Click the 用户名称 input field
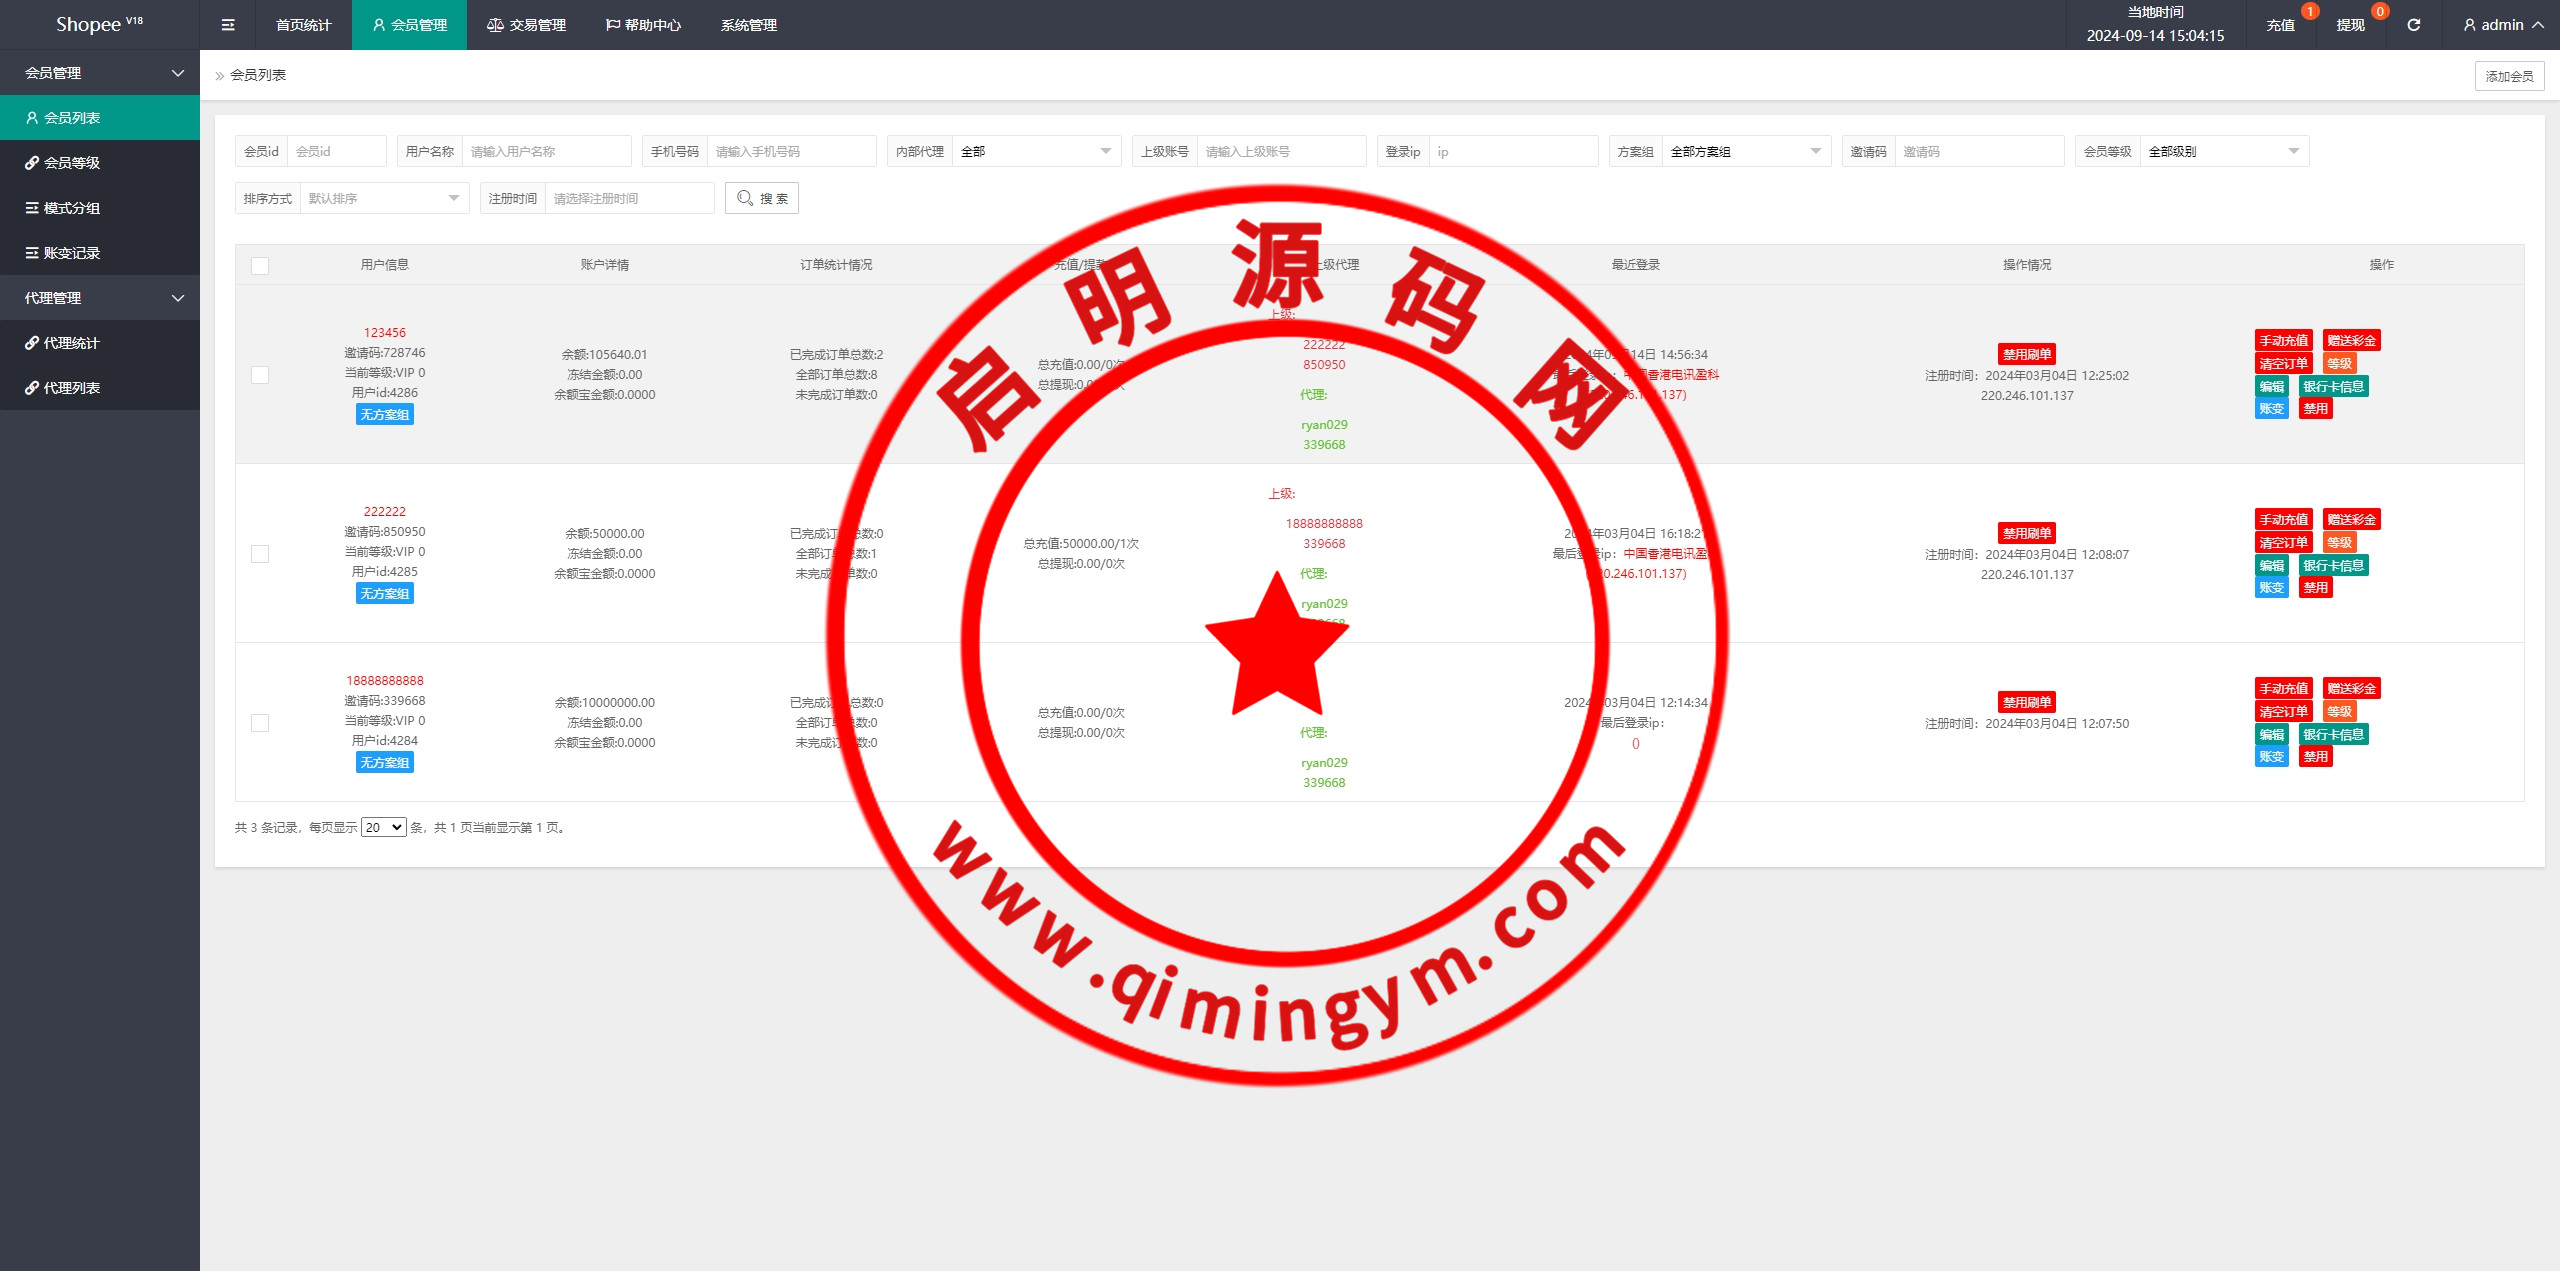 coord(545,151)
